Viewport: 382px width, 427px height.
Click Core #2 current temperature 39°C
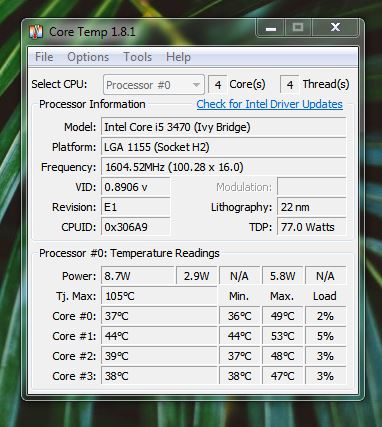click(x=159, y=356)
